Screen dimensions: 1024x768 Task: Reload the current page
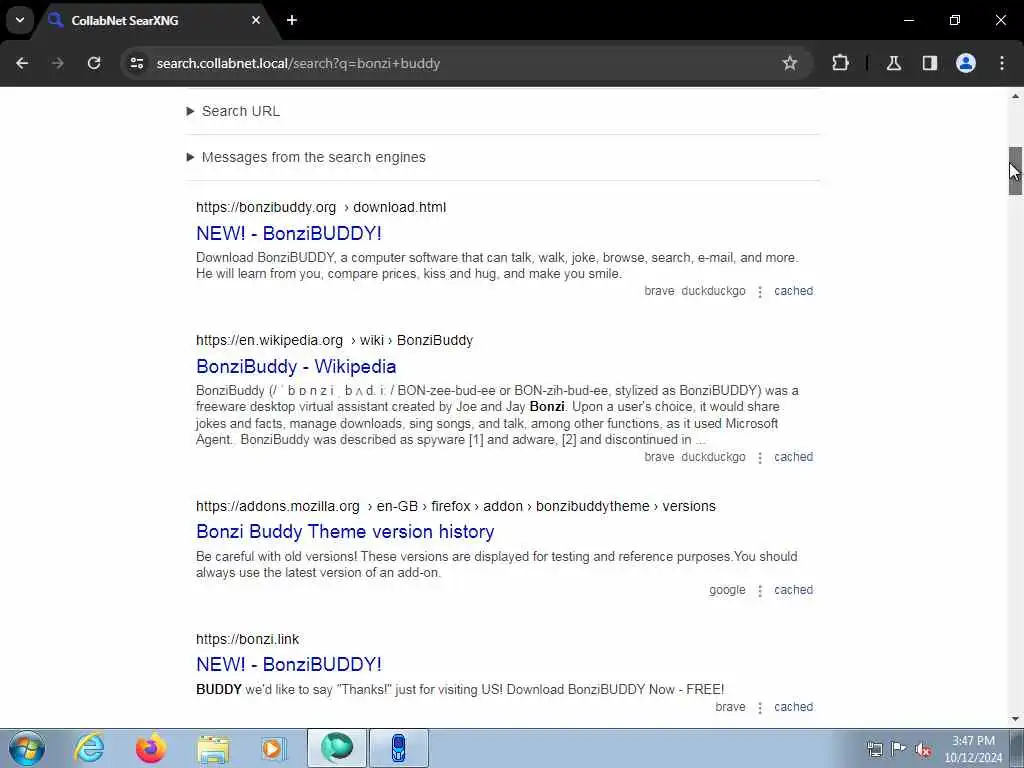(x=94, y=63)
